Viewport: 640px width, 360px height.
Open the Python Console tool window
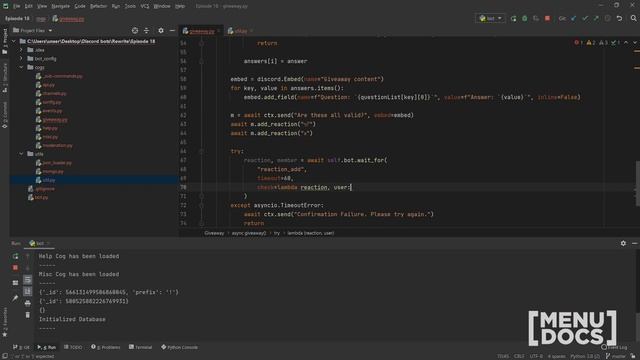pyautogui.click(x=179, y=347)
